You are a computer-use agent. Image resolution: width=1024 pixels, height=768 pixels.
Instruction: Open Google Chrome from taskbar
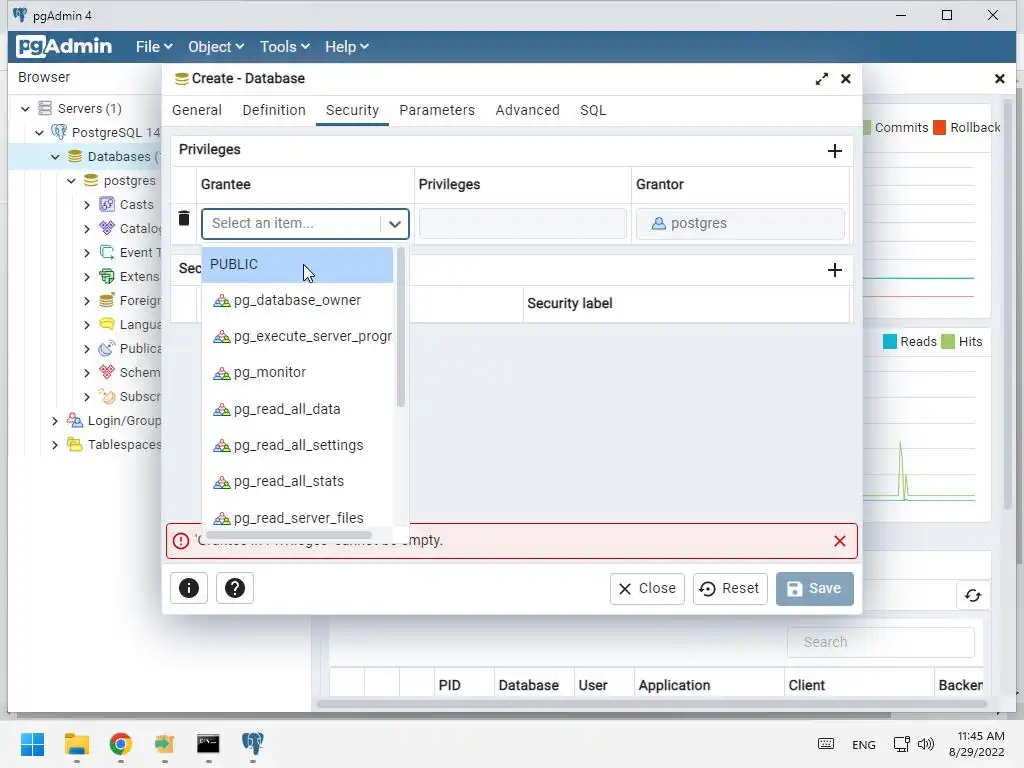click(120, 744)
